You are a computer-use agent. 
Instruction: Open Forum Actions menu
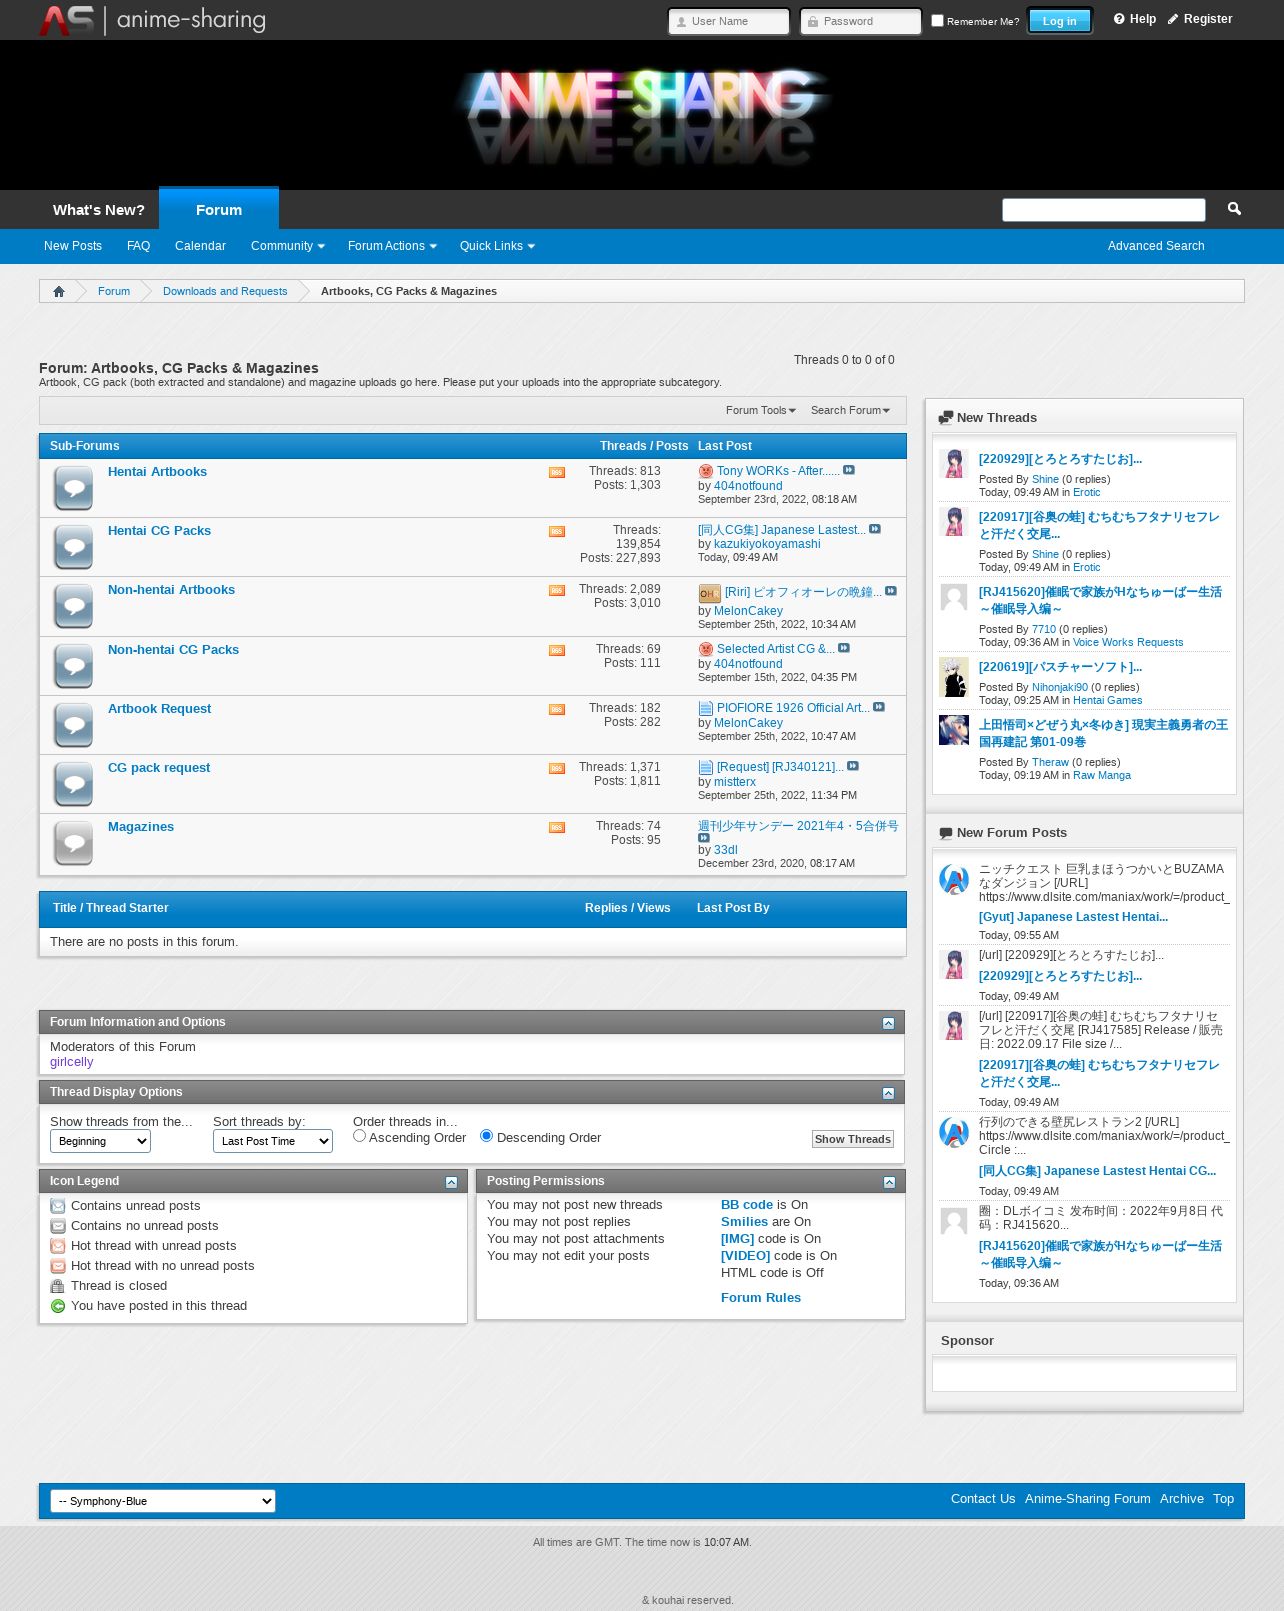pyautogui.click(x=392, y=246)
